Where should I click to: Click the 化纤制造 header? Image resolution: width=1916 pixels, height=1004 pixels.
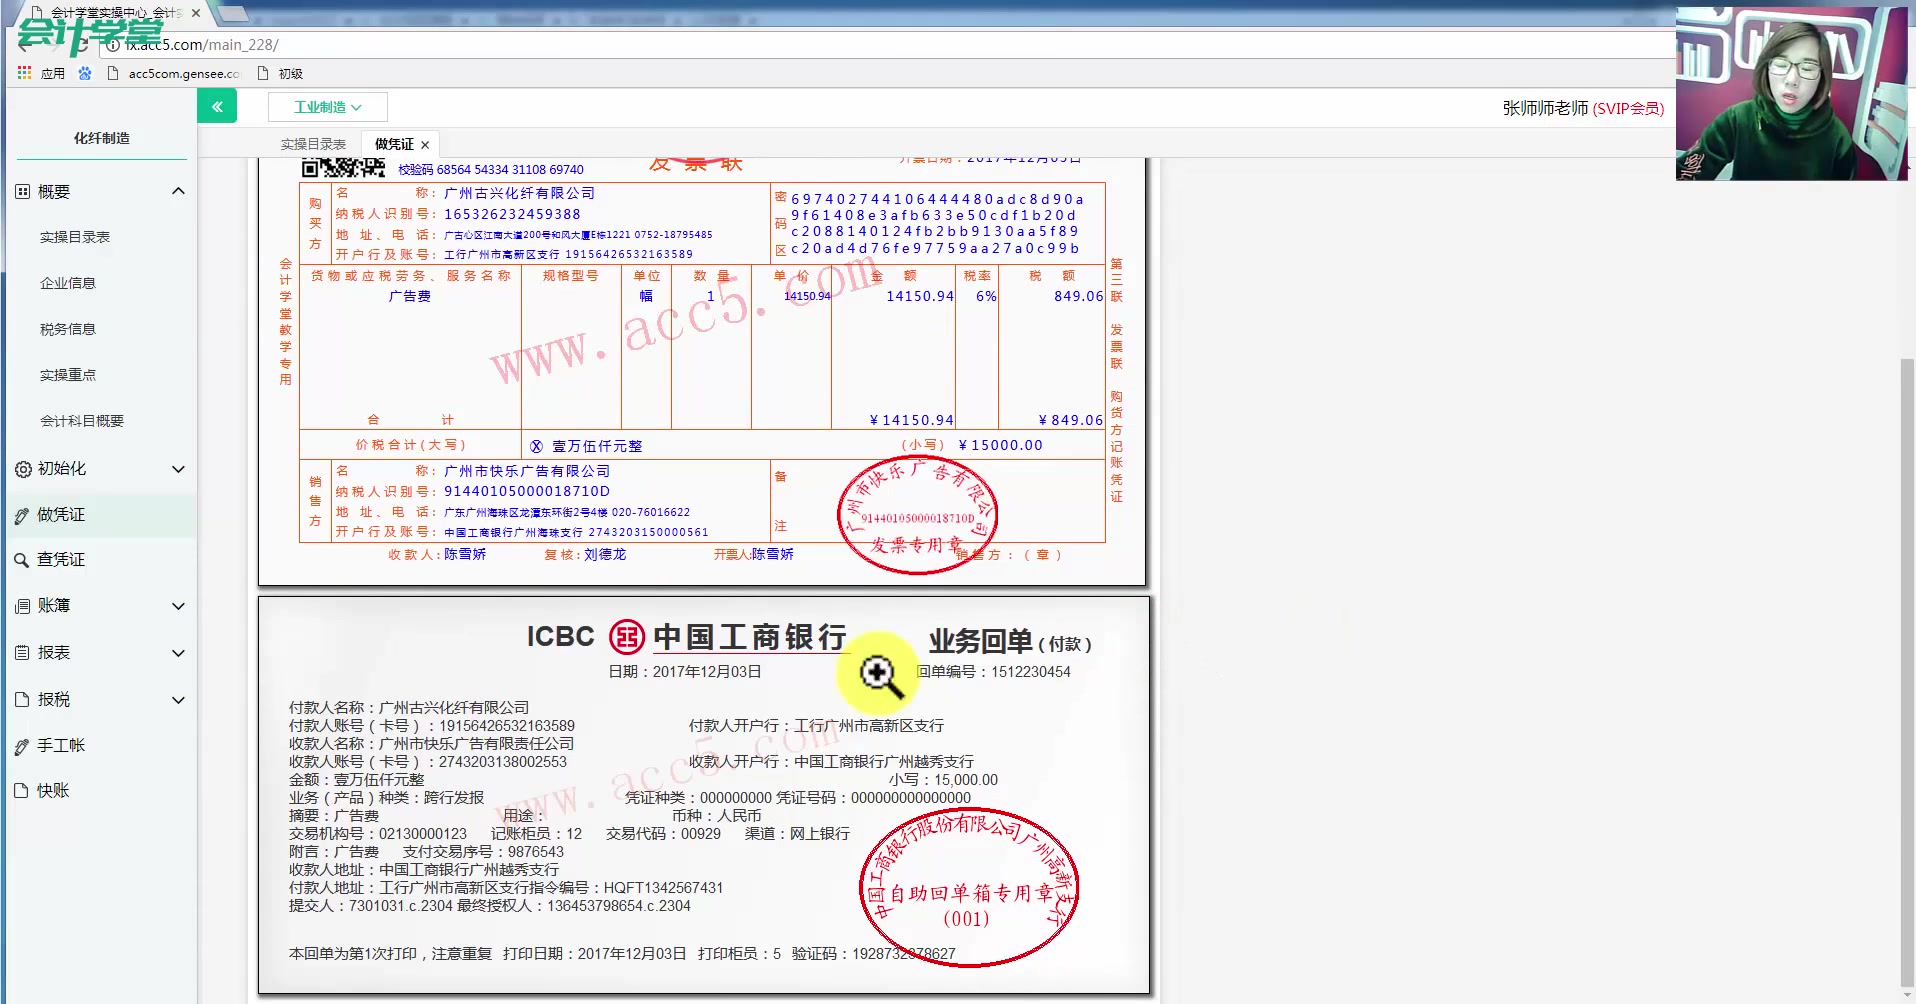click(x=102, y=138)
